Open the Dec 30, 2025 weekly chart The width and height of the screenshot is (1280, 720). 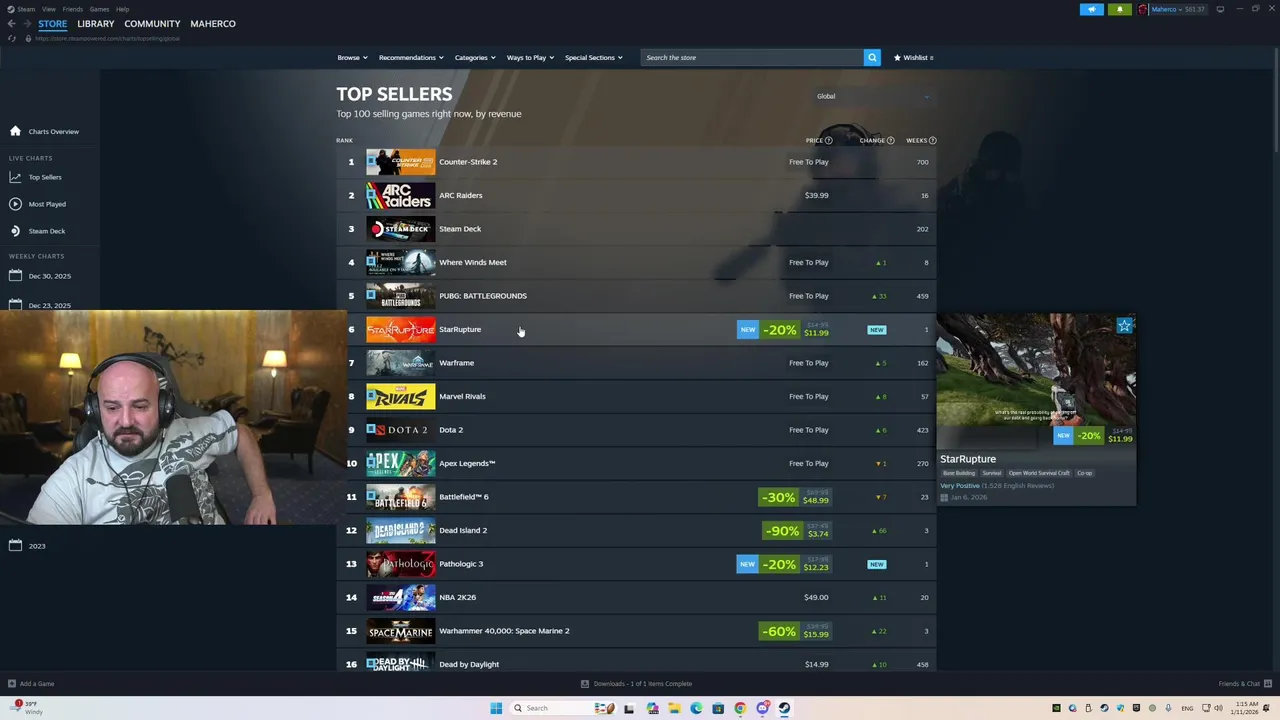[x=49, y=276]
